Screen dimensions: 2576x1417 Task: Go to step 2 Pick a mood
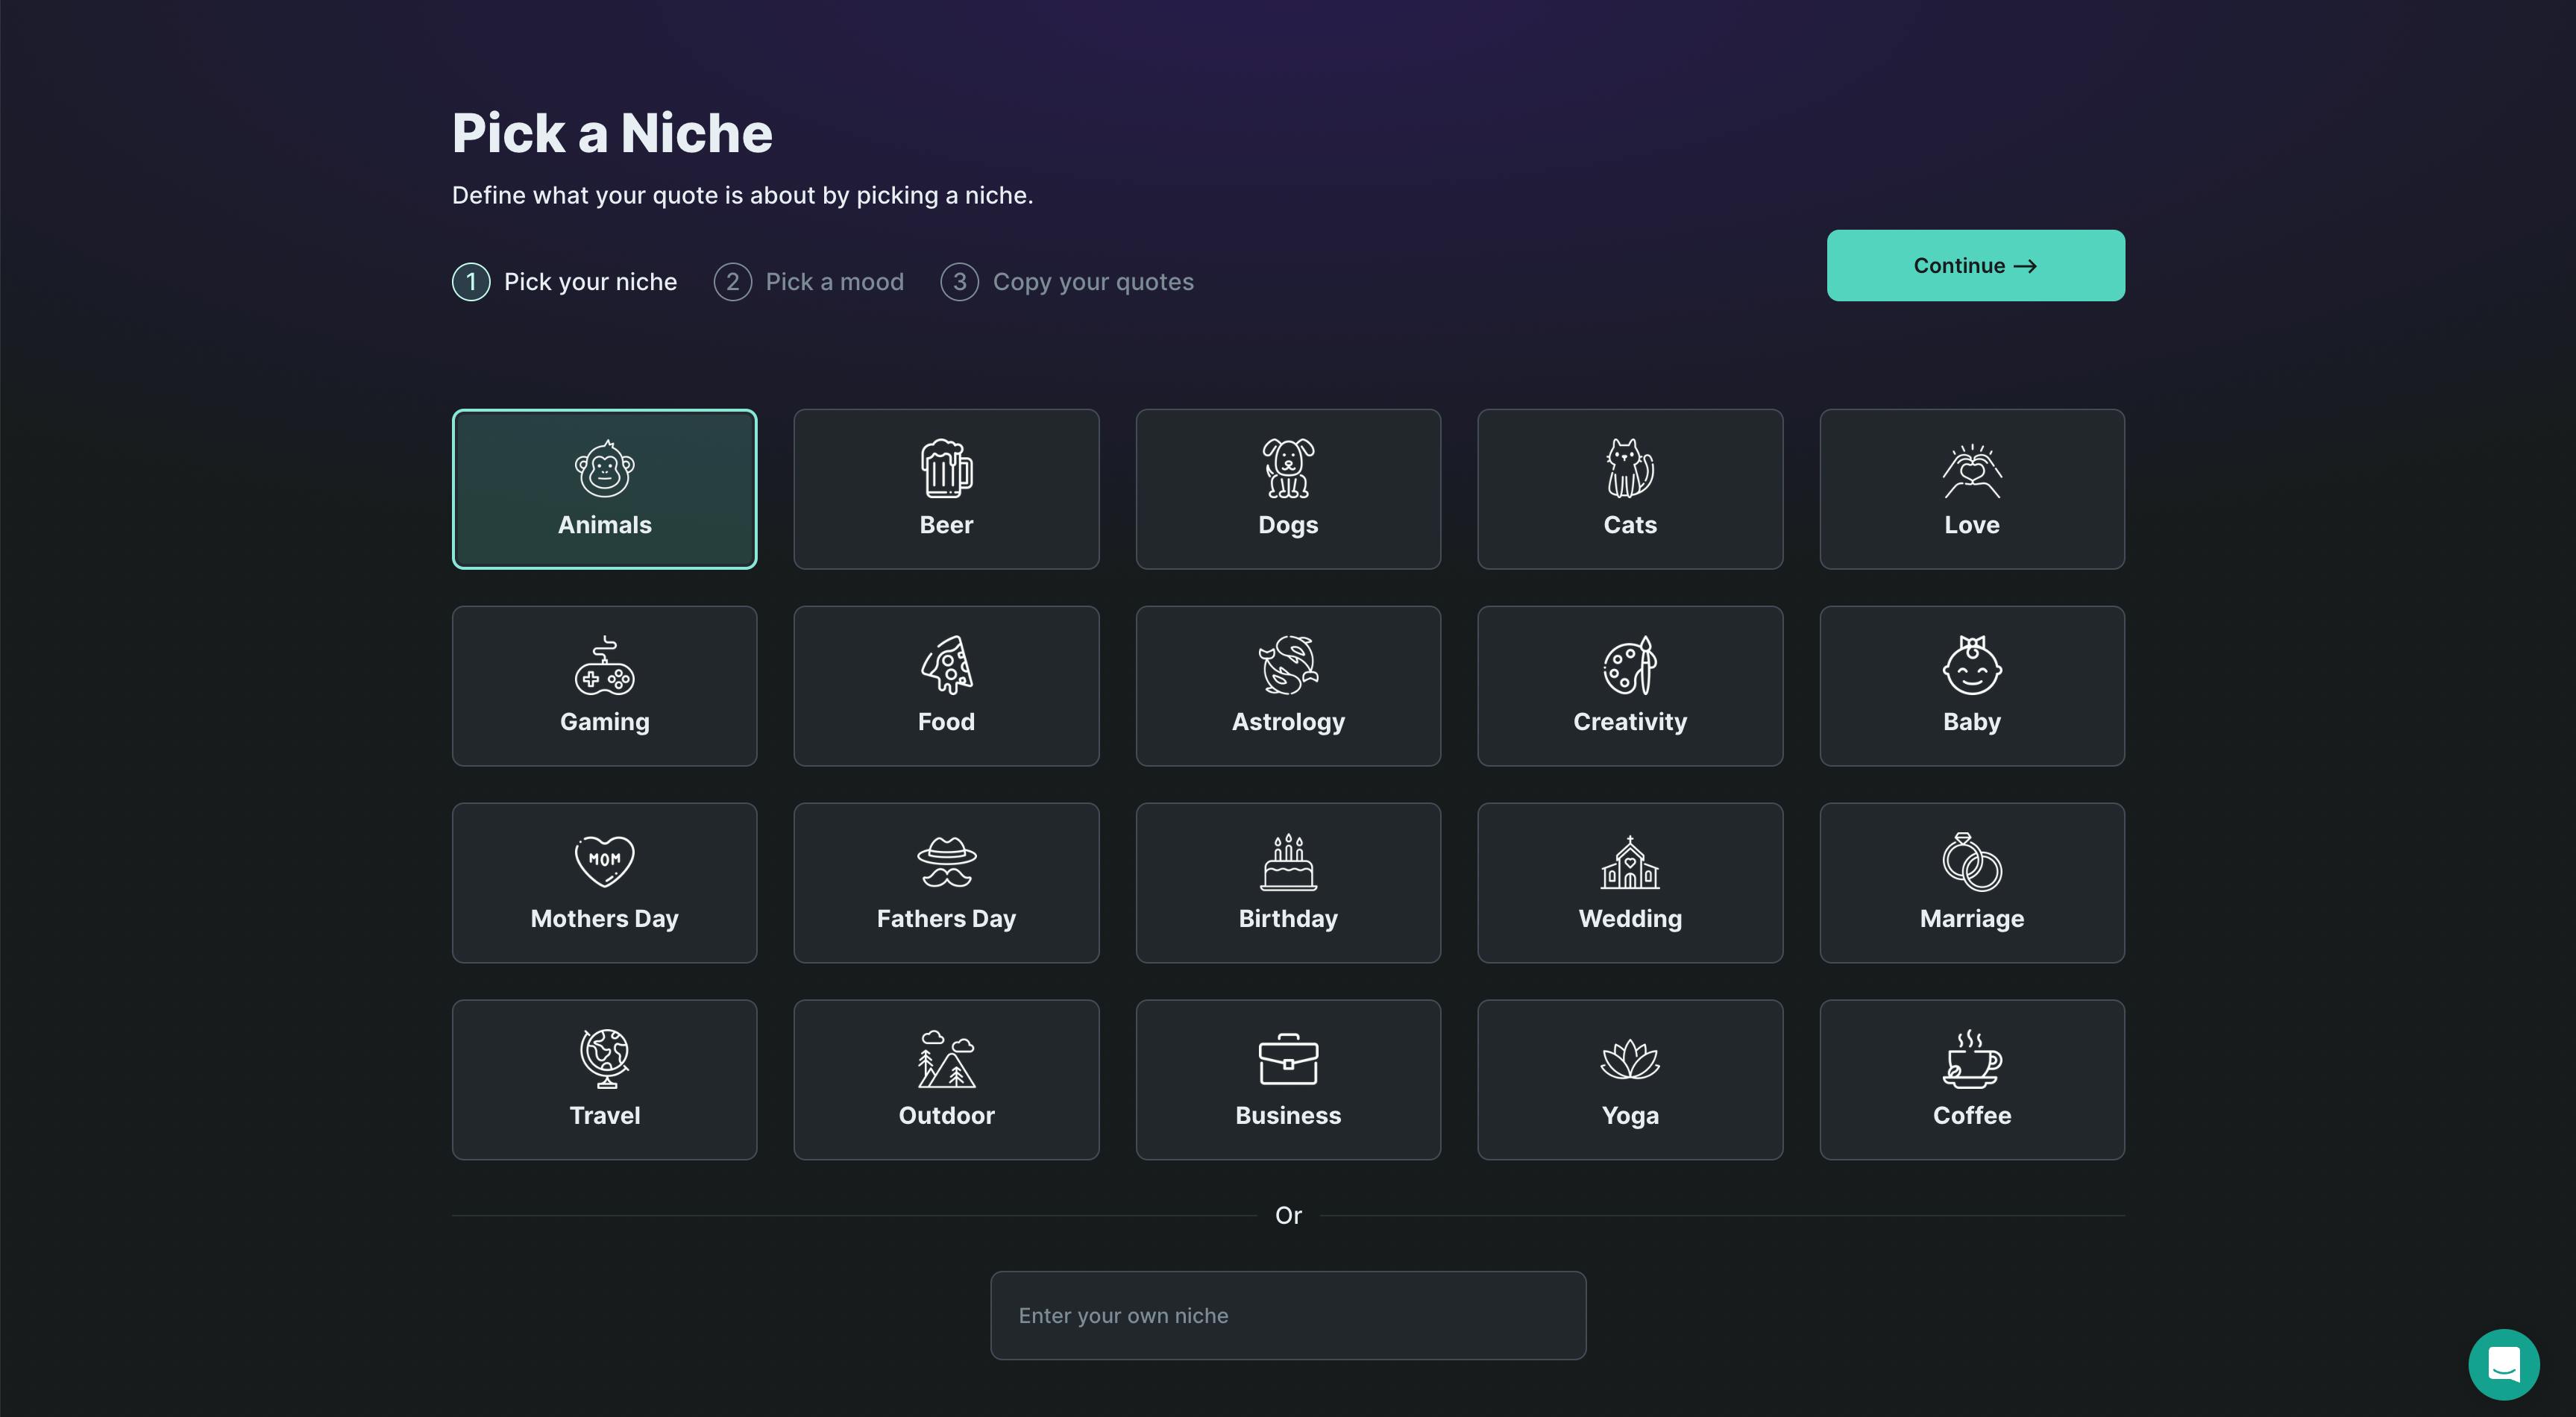(x=809, y=282)
